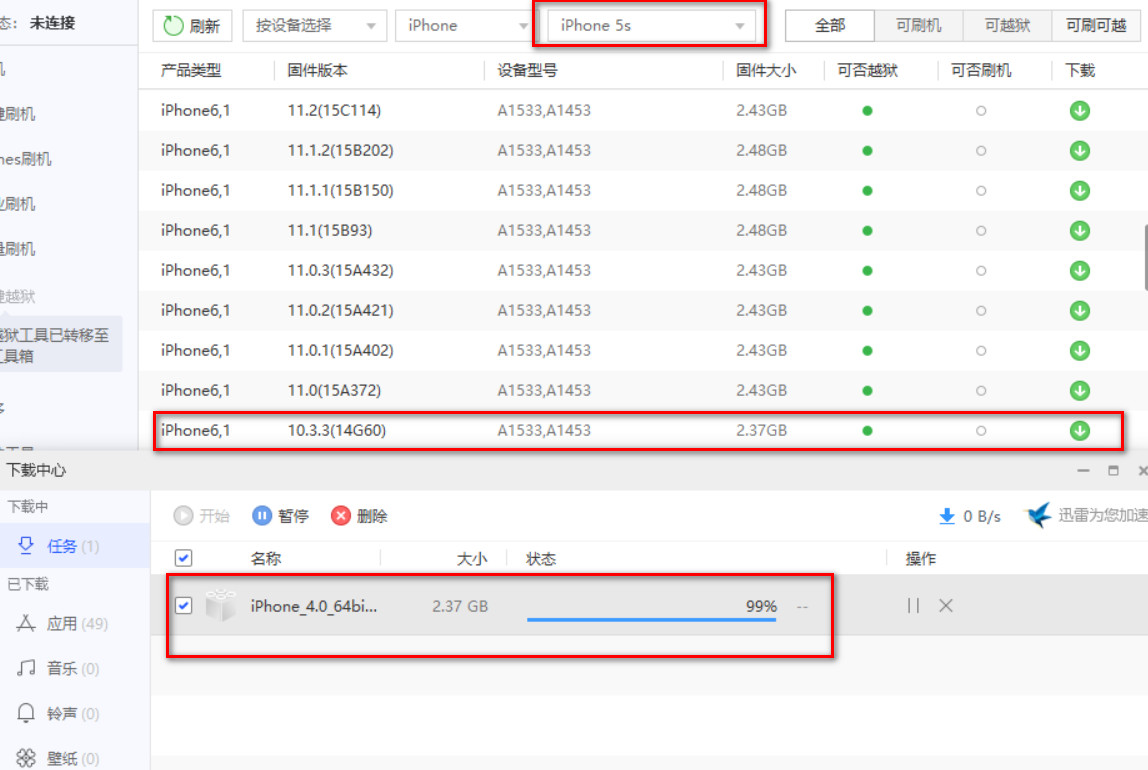1148x770 pixels.
Task: Click the 状态 column header in downloads
Action: pos(541,559)
